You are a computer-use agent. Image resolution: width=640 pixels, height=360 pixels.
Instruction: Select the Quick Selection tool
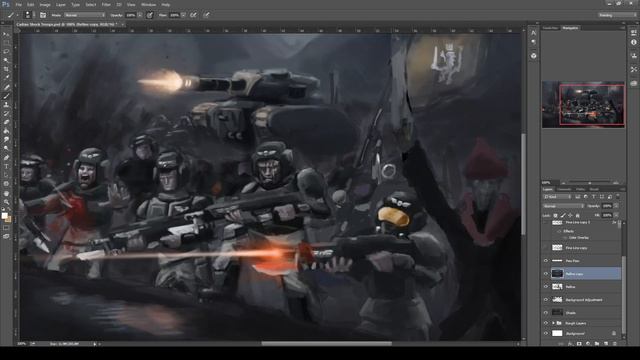click(6, 60)
